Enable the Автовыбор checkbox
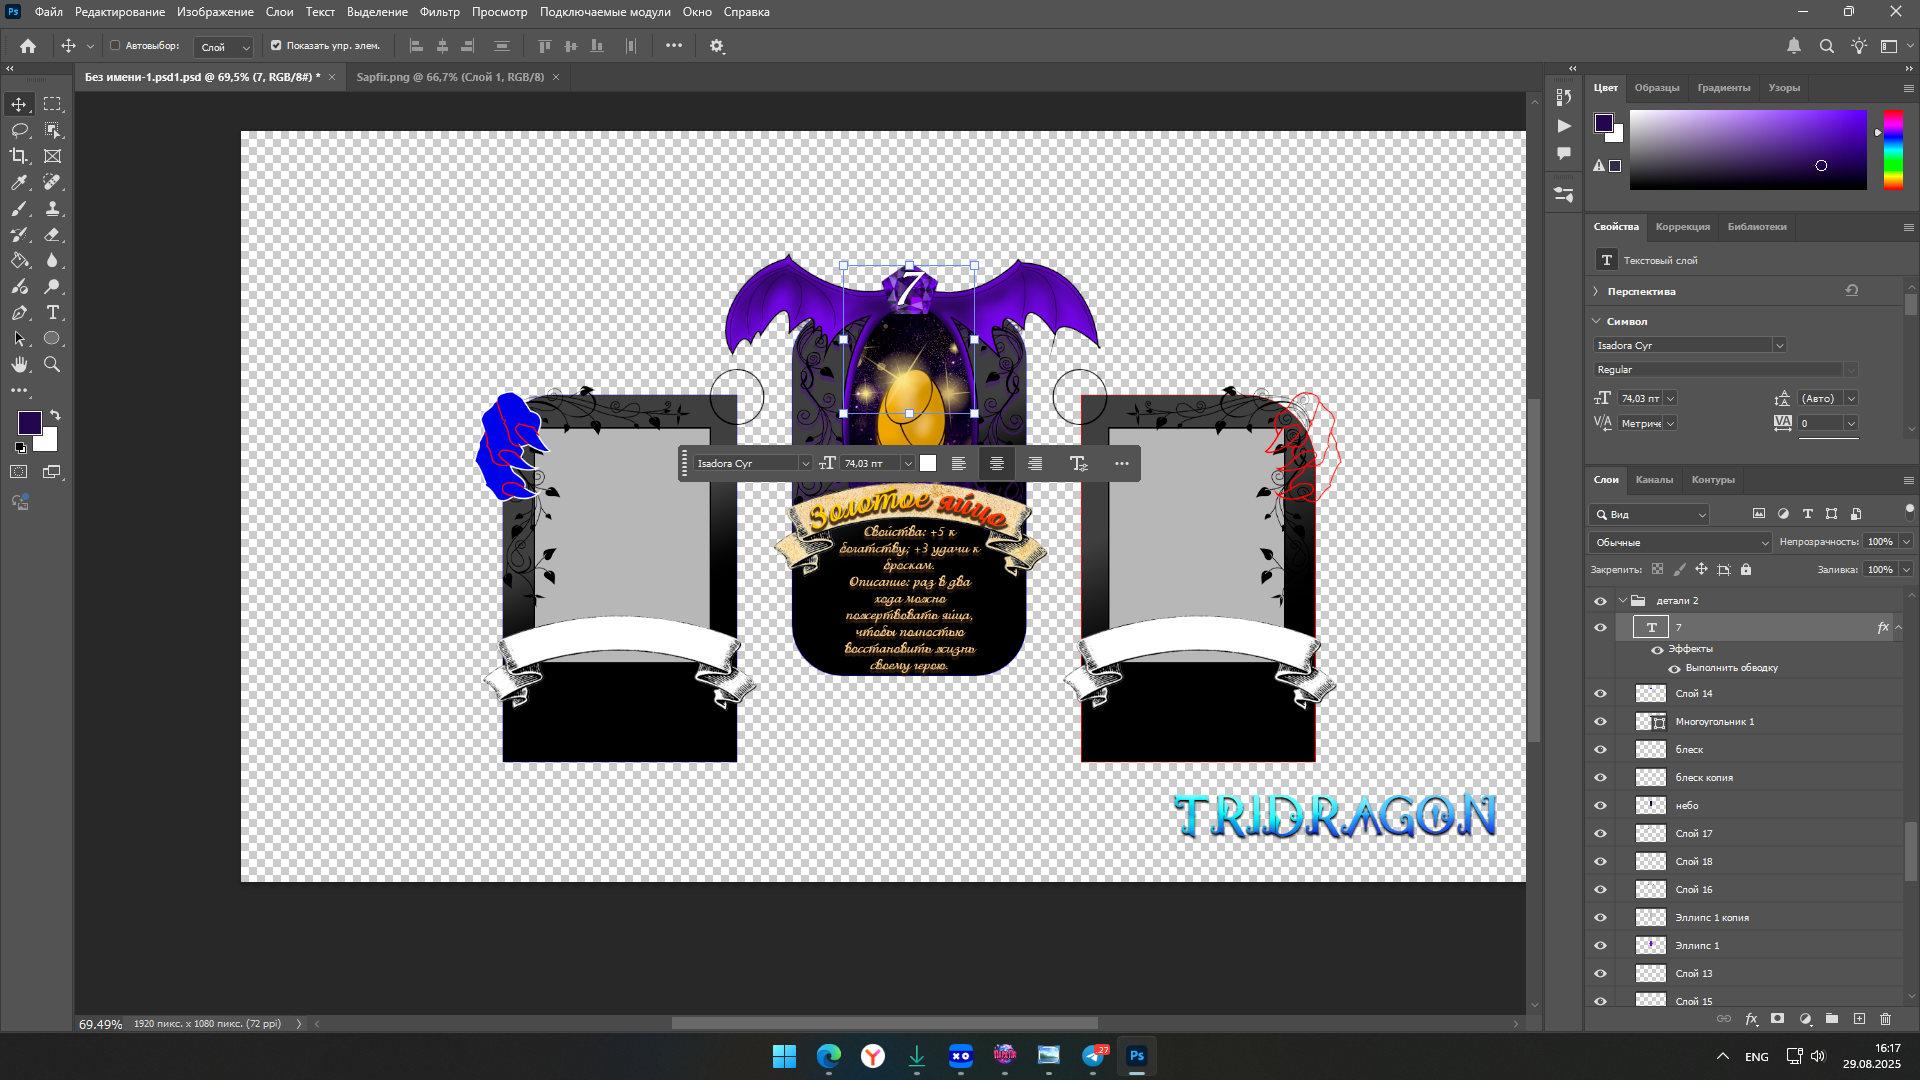This screenshot has width=1920, height=1080. (115, 46)
